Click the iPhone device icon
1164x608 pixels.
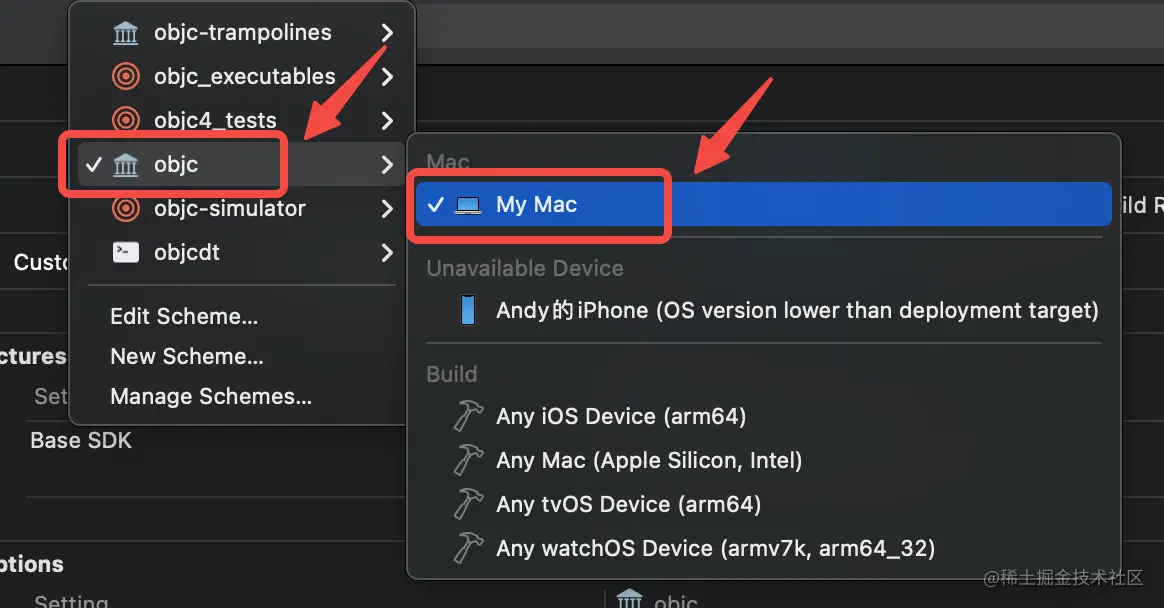coord(468,311)
